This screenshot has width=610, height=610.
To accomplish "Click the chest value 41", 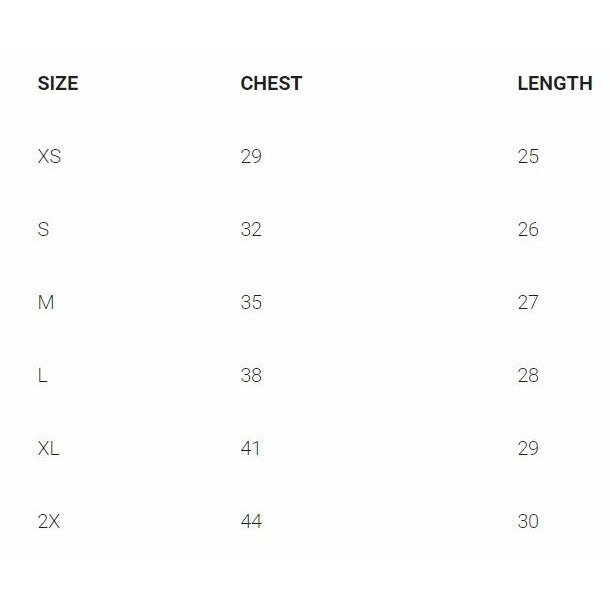I will pyautogui.click(x=251, y=449).
